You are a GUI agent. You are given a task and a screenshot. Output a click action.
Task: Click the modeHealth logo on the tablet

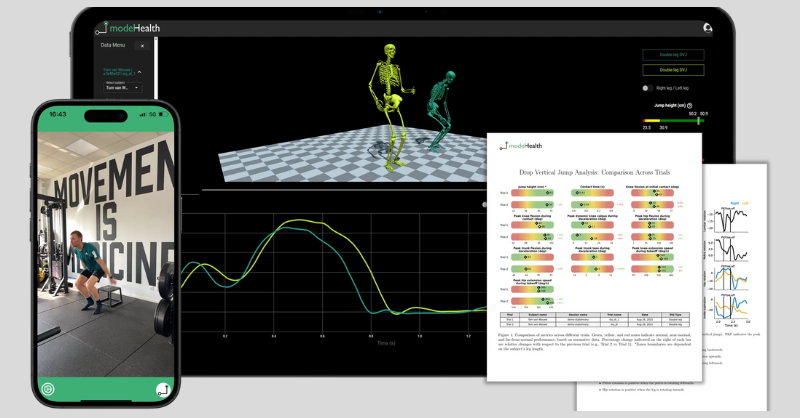point(128,28)
